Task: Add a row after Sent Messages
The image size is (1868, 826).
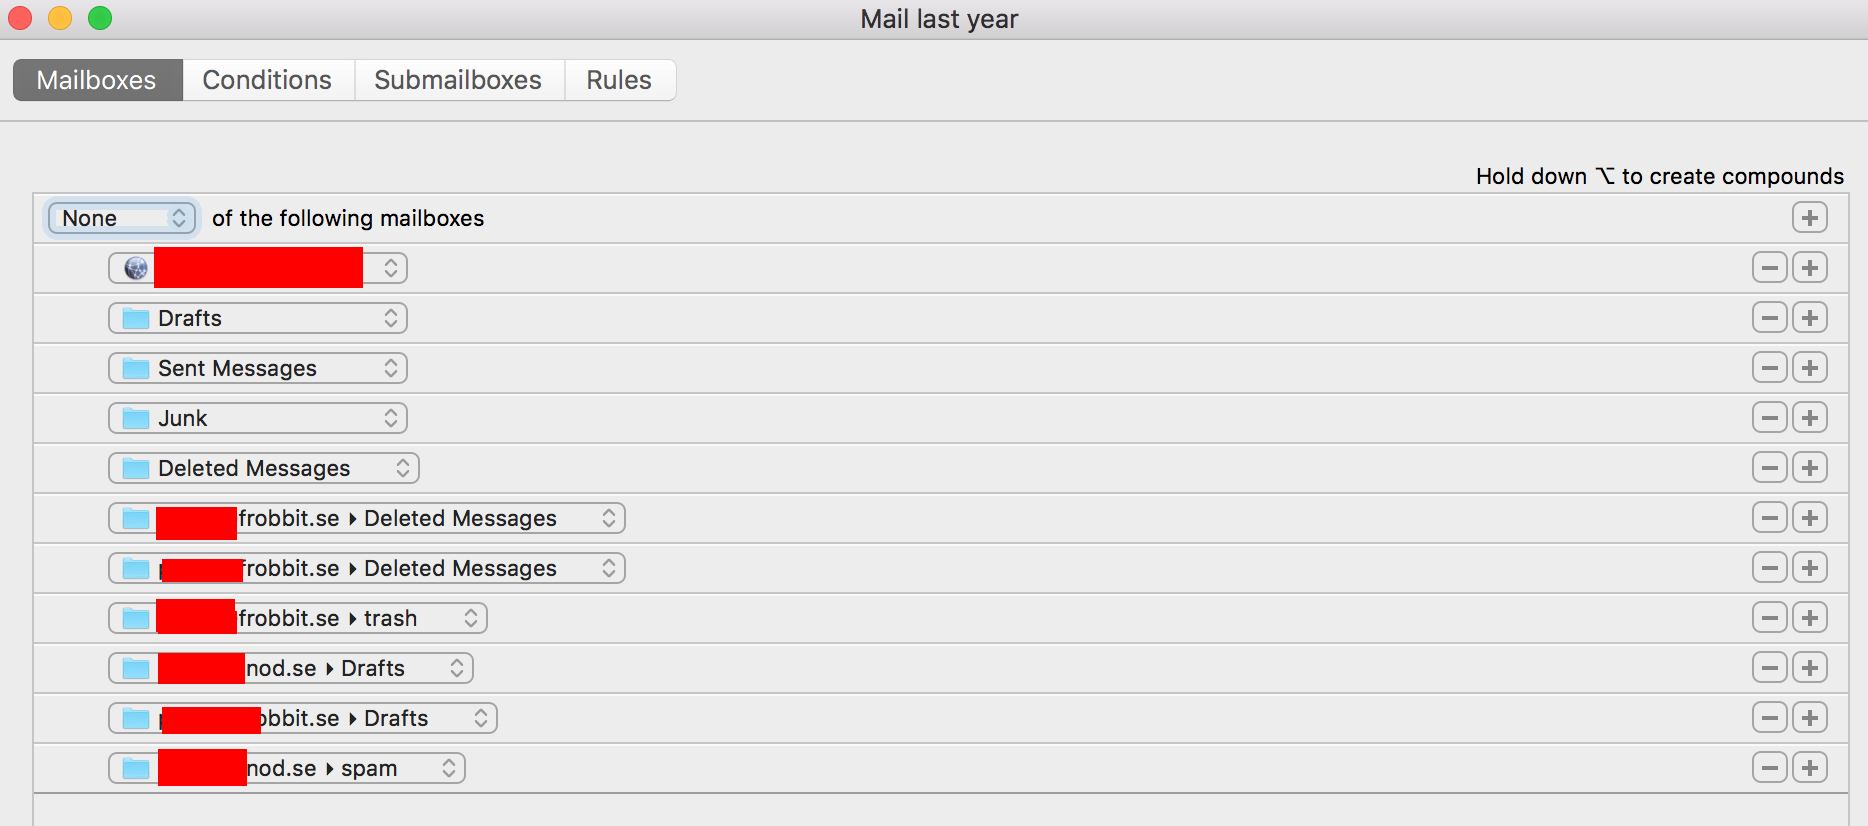Action: pyautogui.click(x=1809, y=368)
